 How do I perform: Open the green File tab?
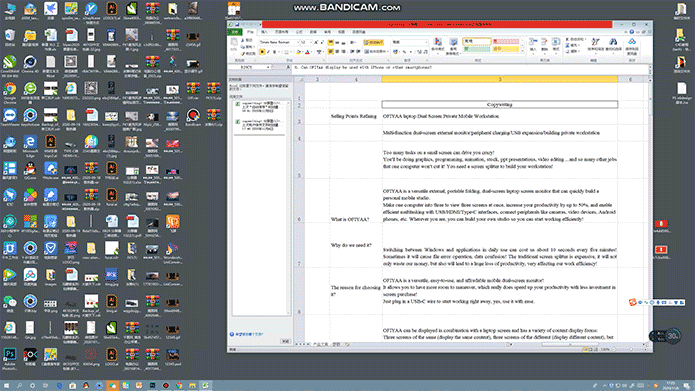coord(235,32)
